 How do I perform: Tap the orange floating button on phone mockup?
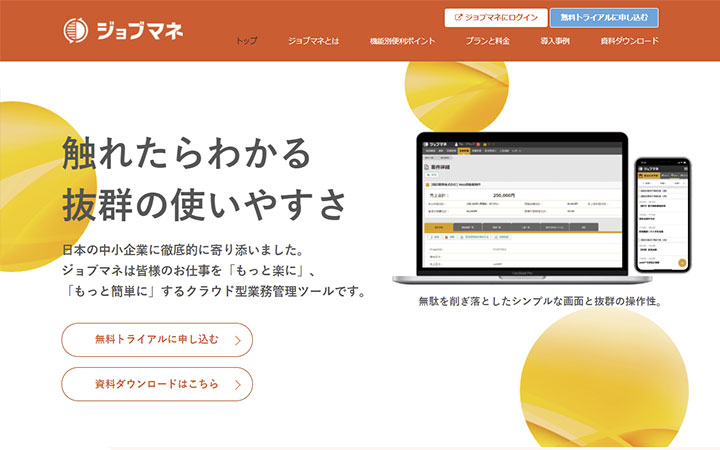click(682, 264)
